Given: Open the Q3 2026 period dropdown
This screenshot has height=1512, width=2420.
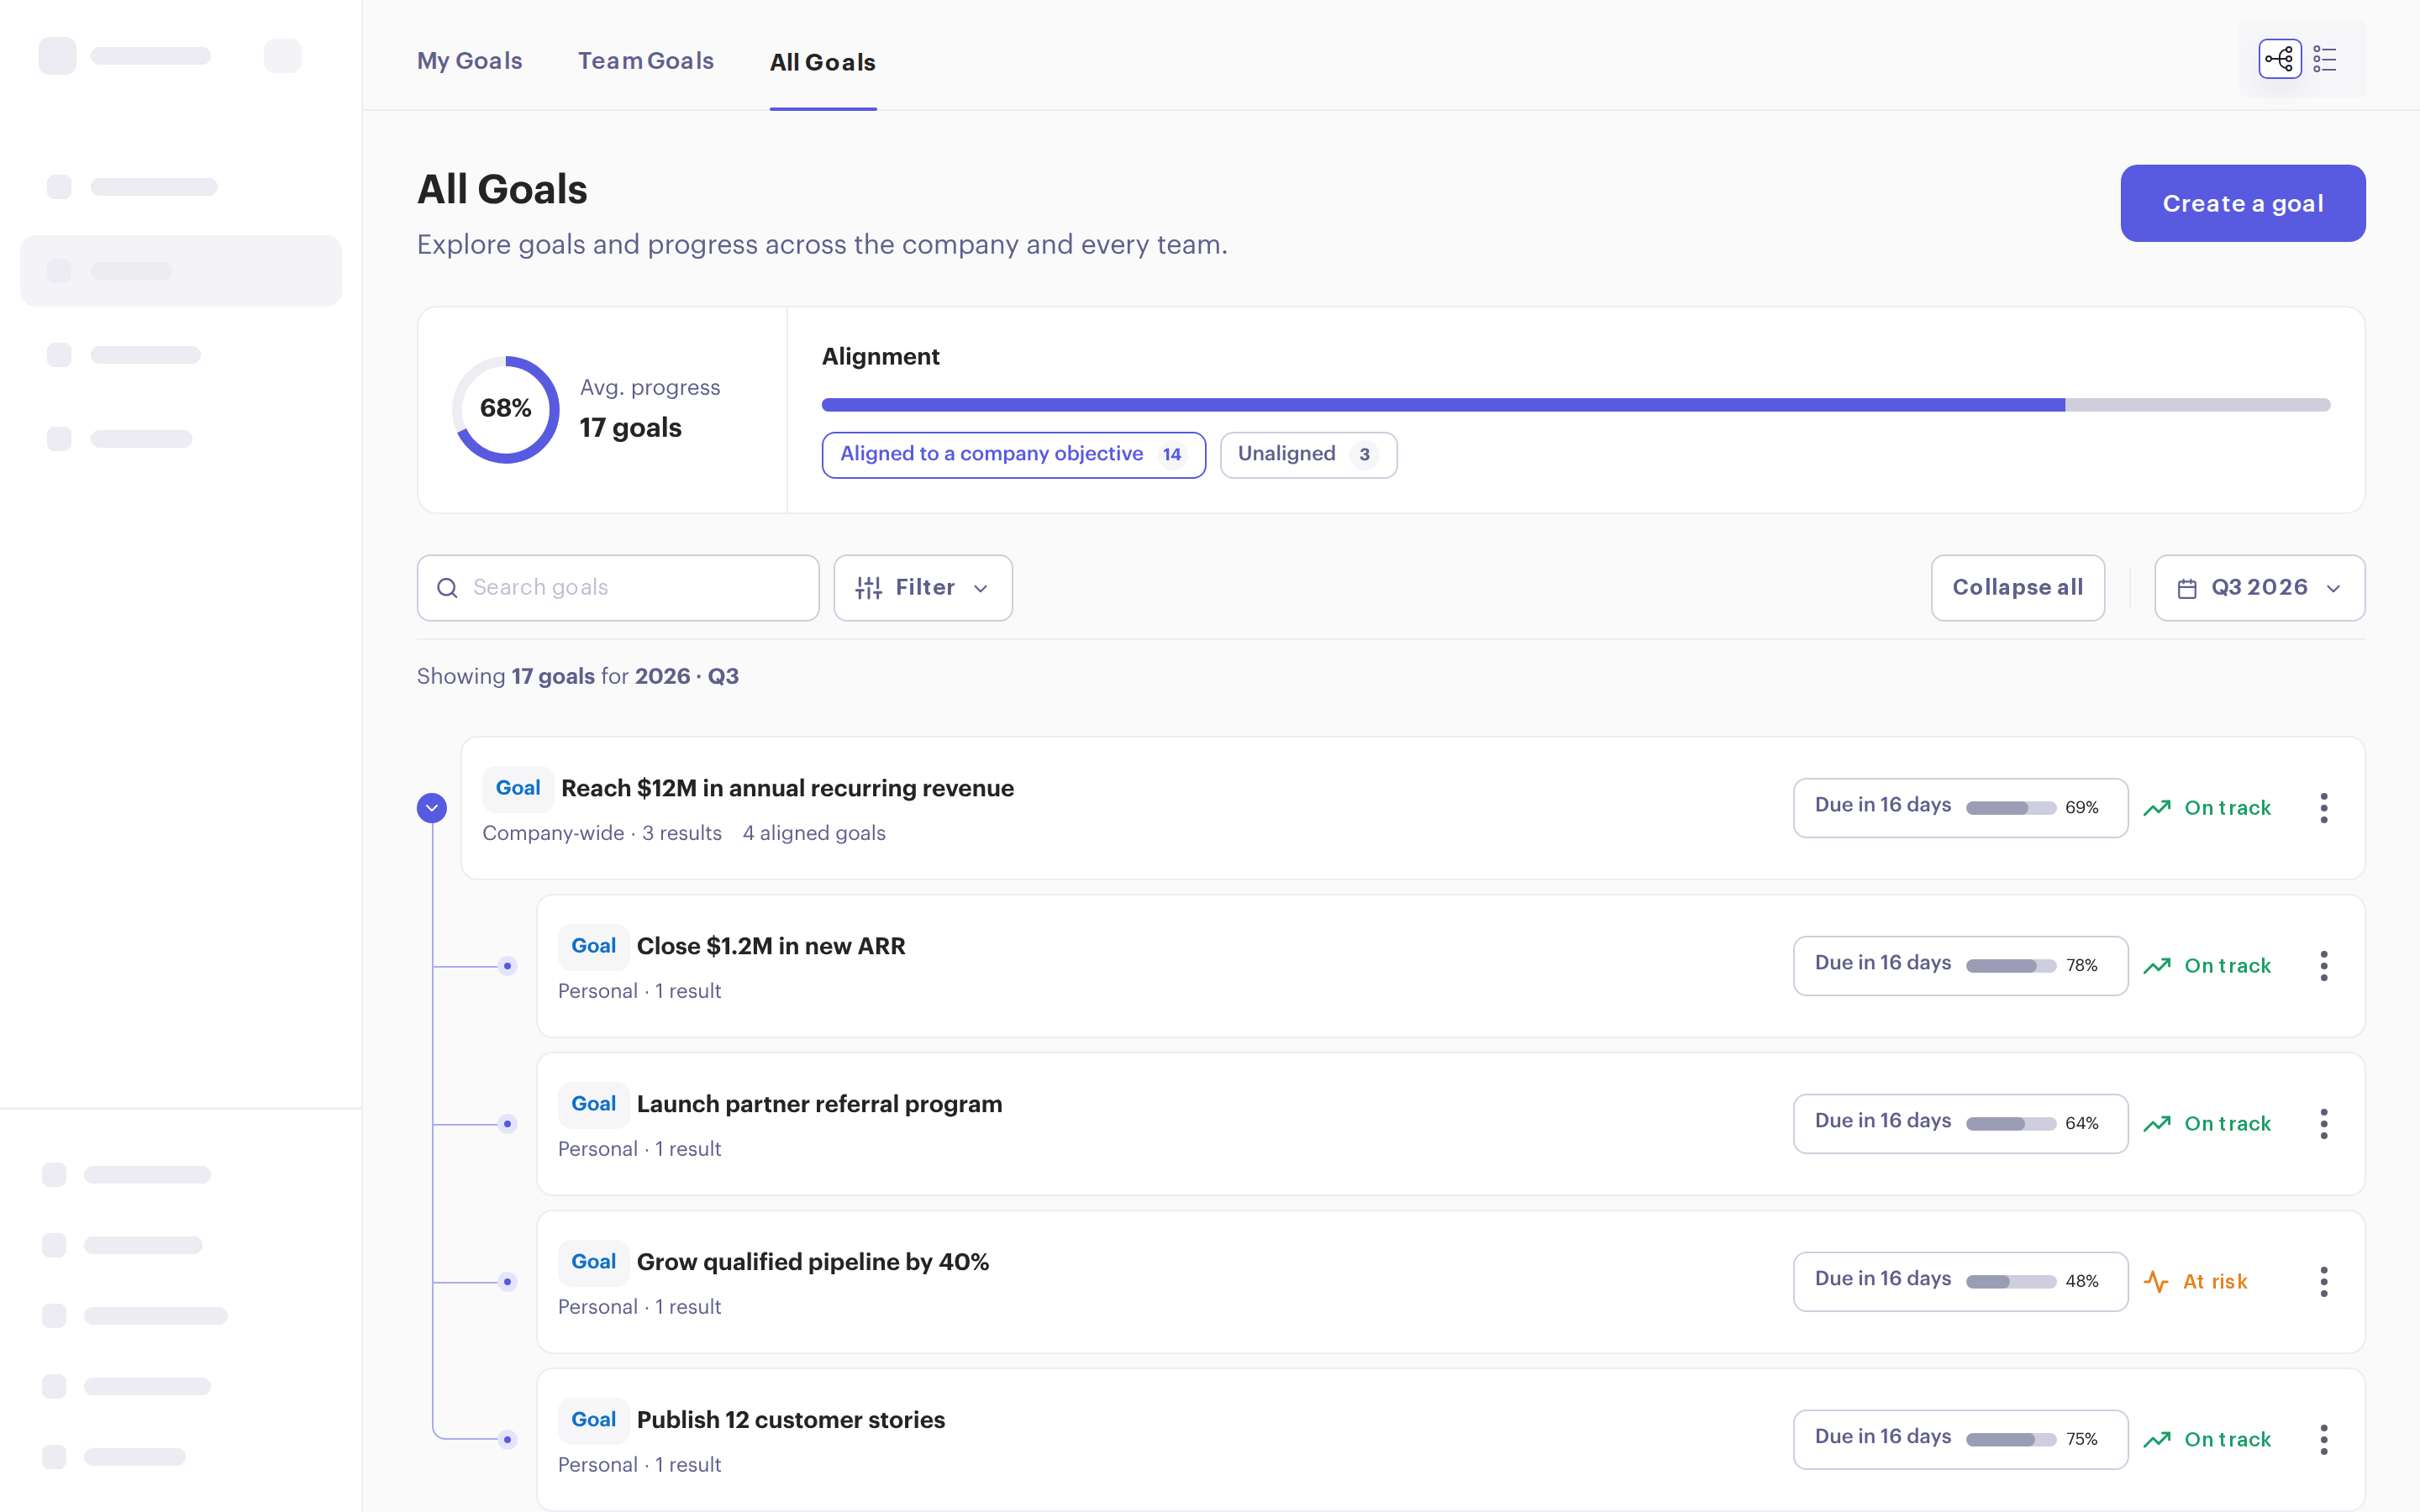Looking at the screenshot, I should pyautogui.click(x=2259, y=588).
